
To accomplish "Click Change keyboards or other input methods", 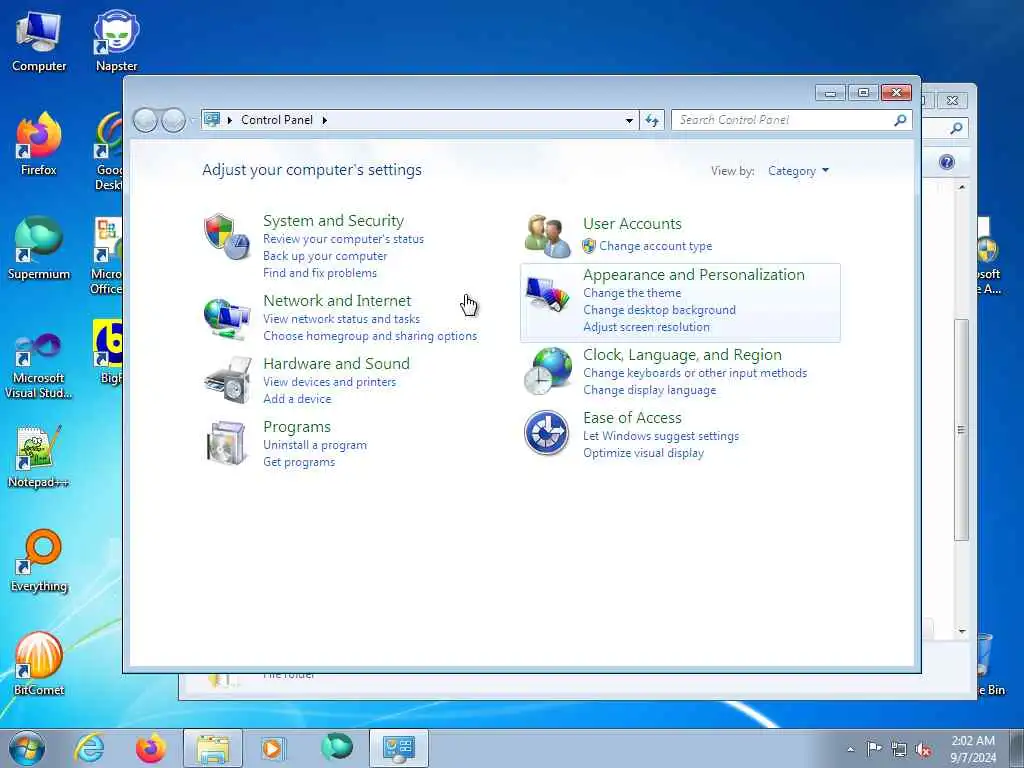I will 695,373.
